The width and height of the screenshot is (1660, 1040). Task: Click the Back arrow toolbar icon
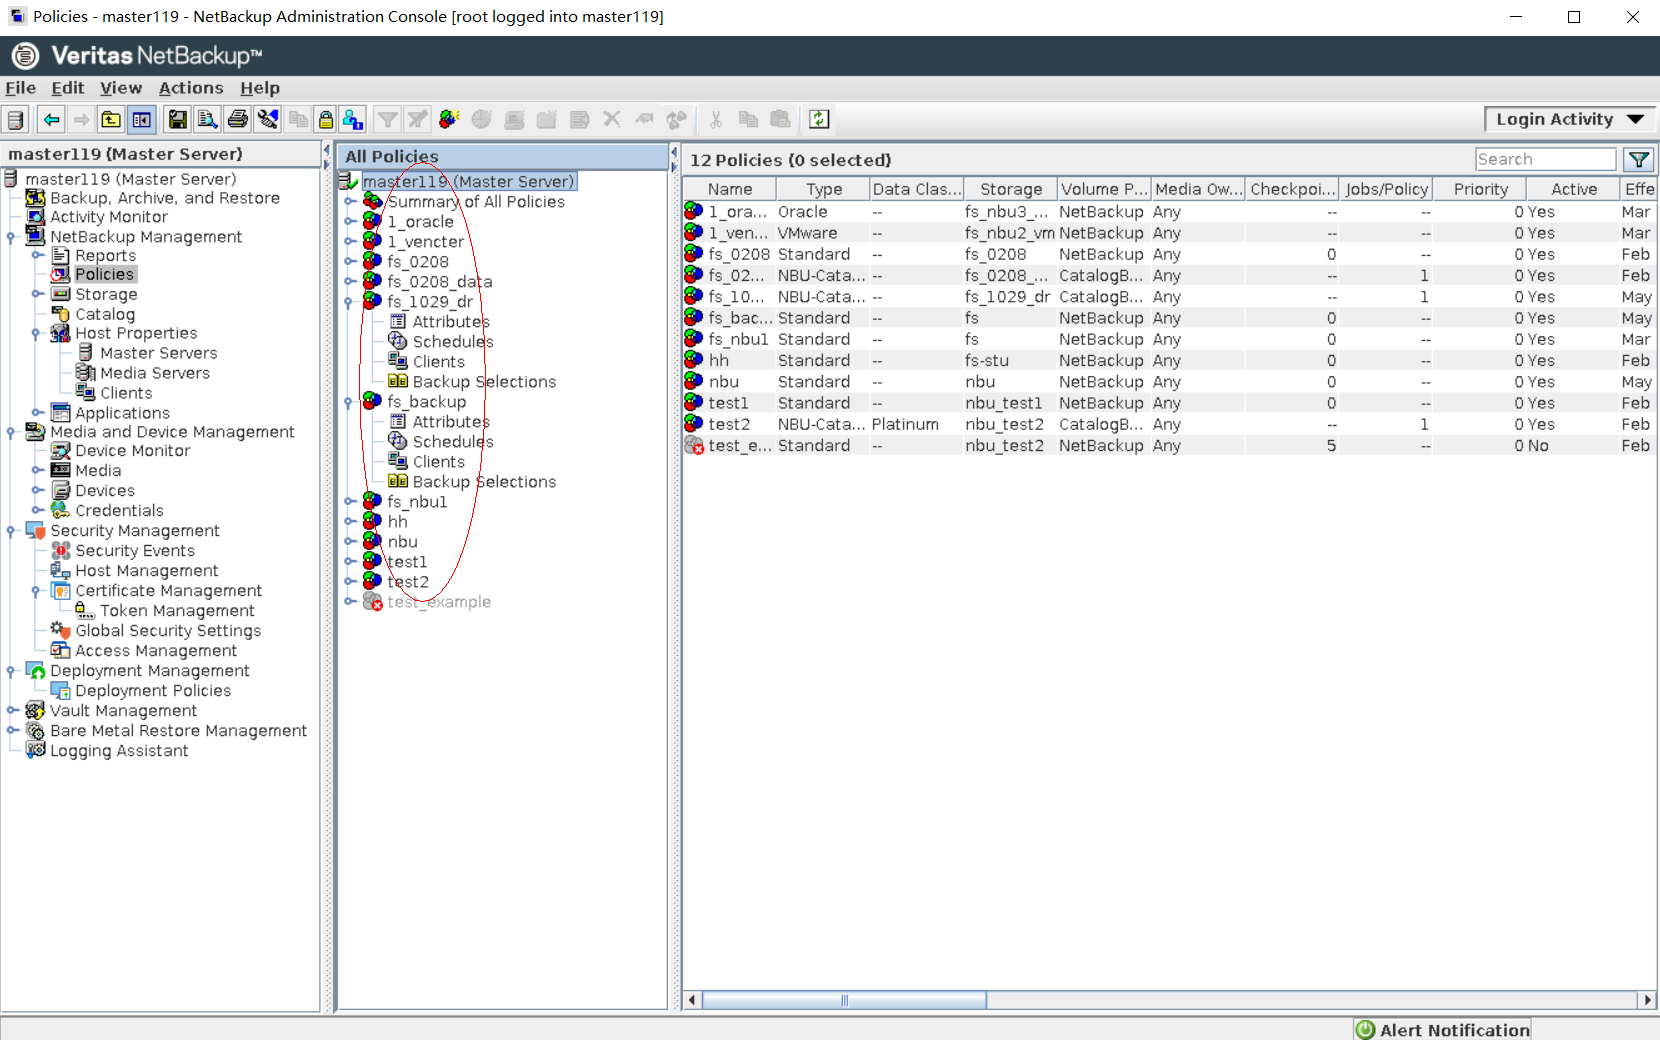(x=51, y=120)
